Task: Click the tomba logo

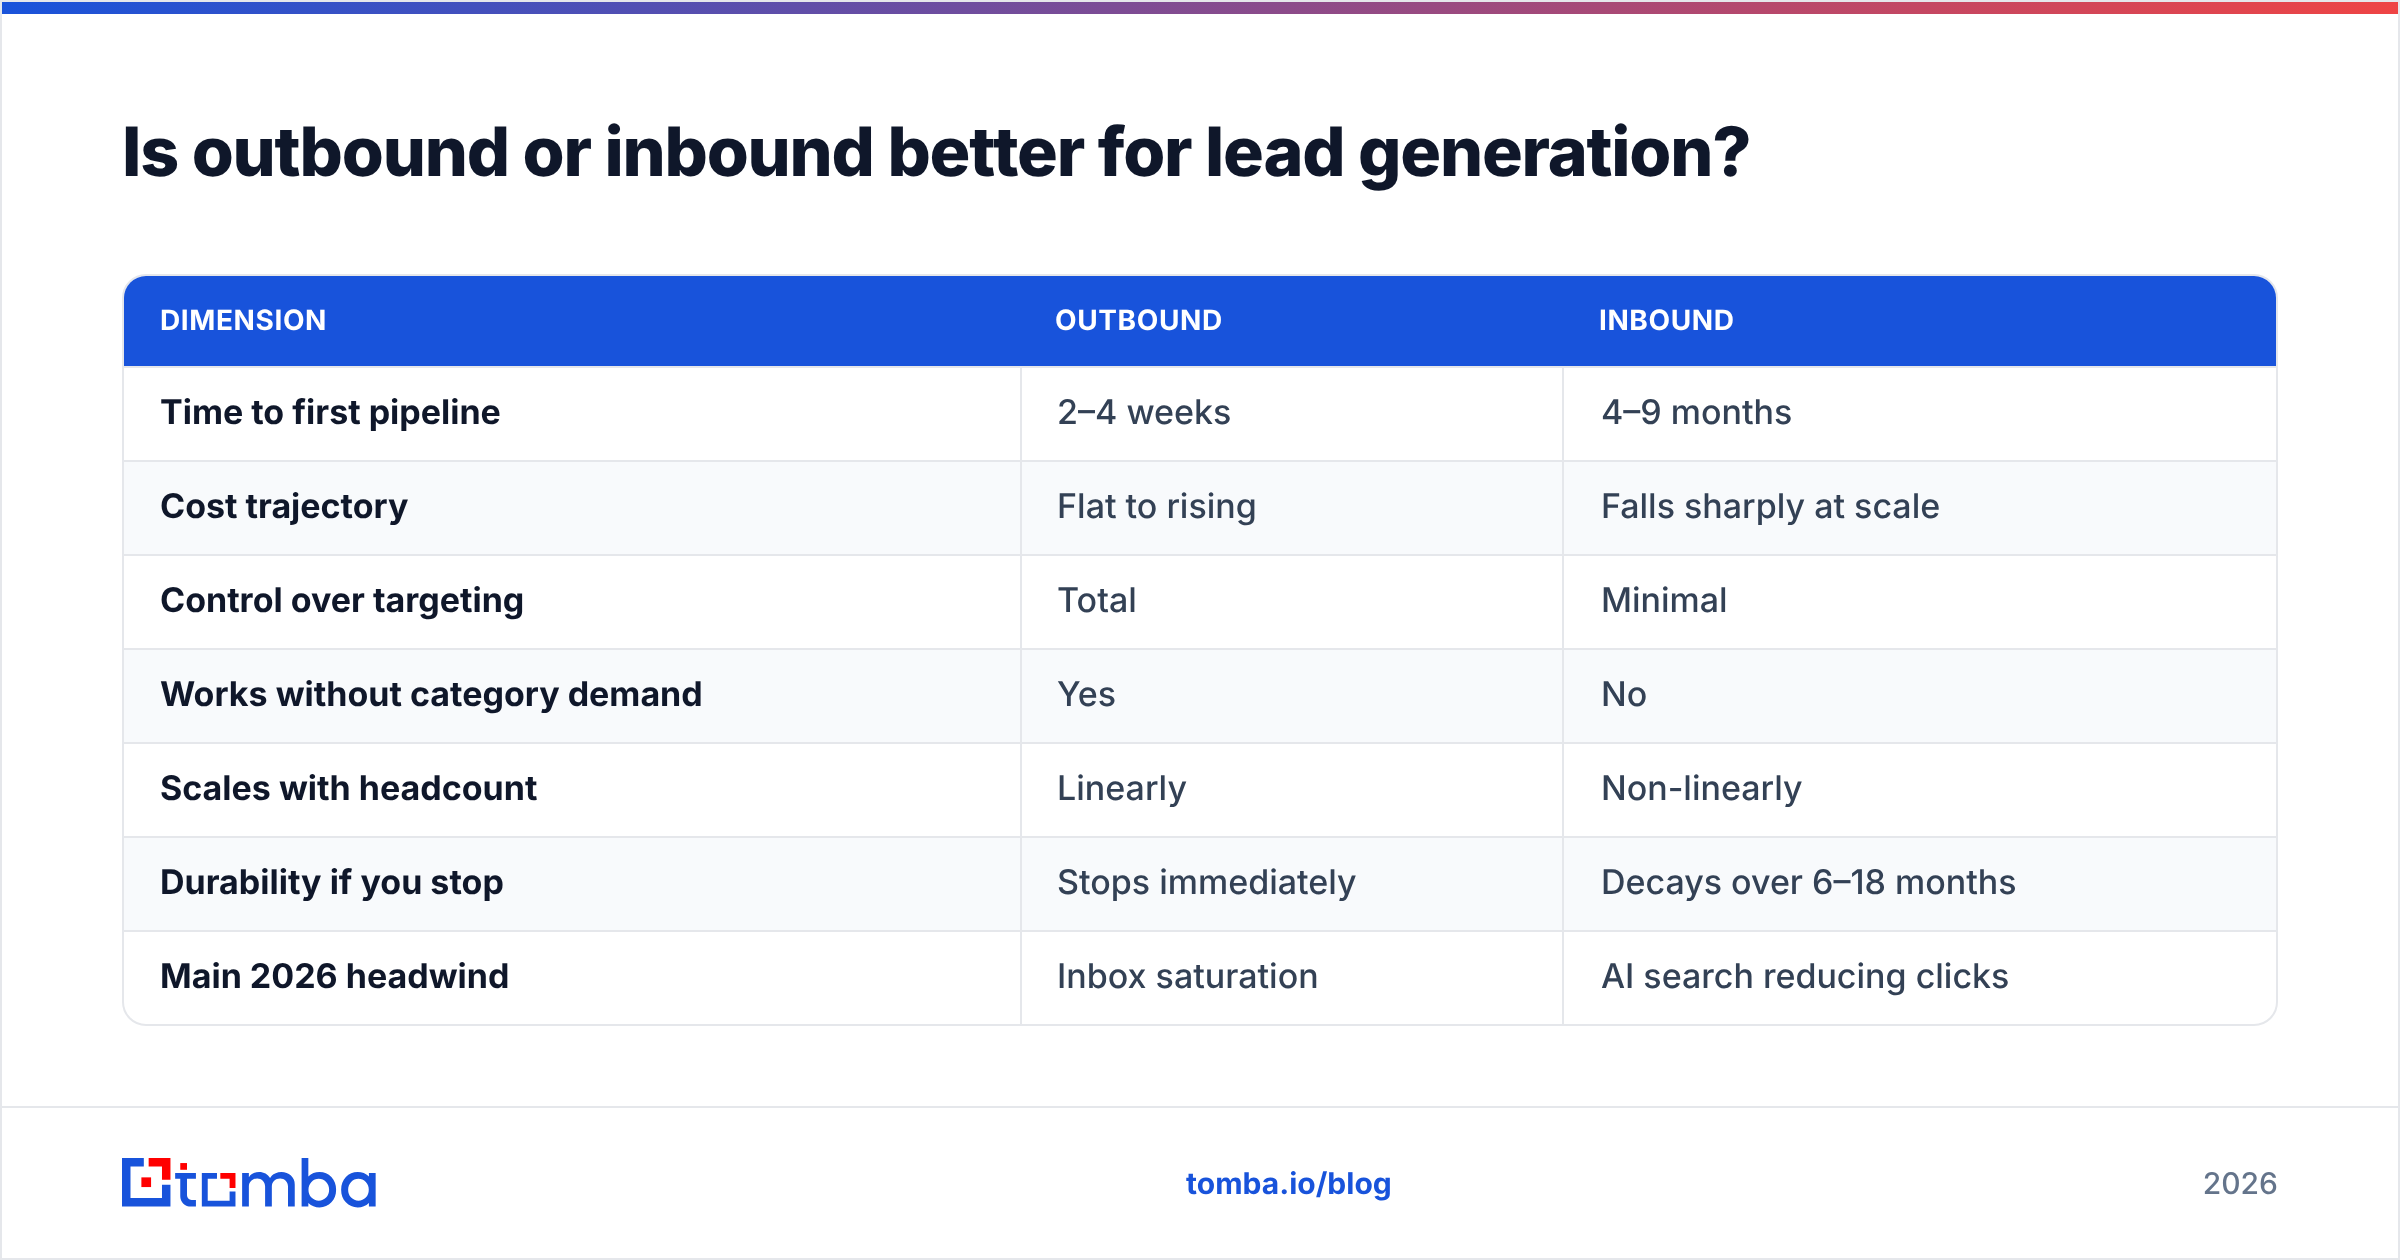Action: (249, 1183)
